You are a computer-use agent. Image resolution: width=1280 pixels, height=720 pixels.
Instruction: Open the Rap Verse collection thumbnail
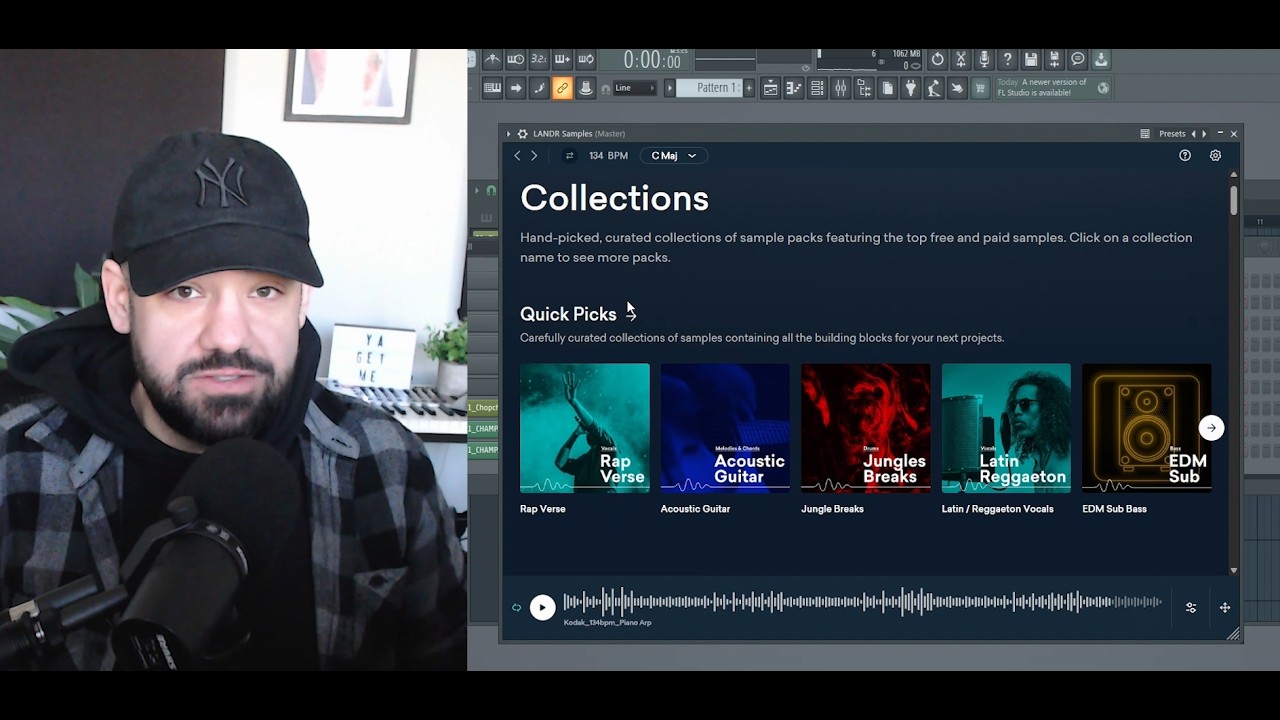click(x=585, y=428)
